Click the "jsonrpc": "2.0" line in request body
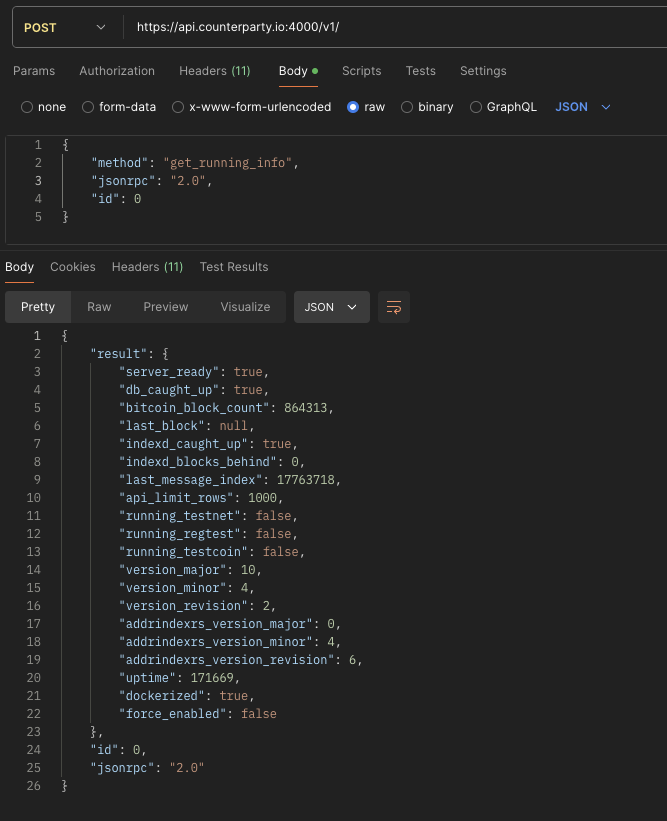Screen dimensions: 667x821 click(151, 181)
